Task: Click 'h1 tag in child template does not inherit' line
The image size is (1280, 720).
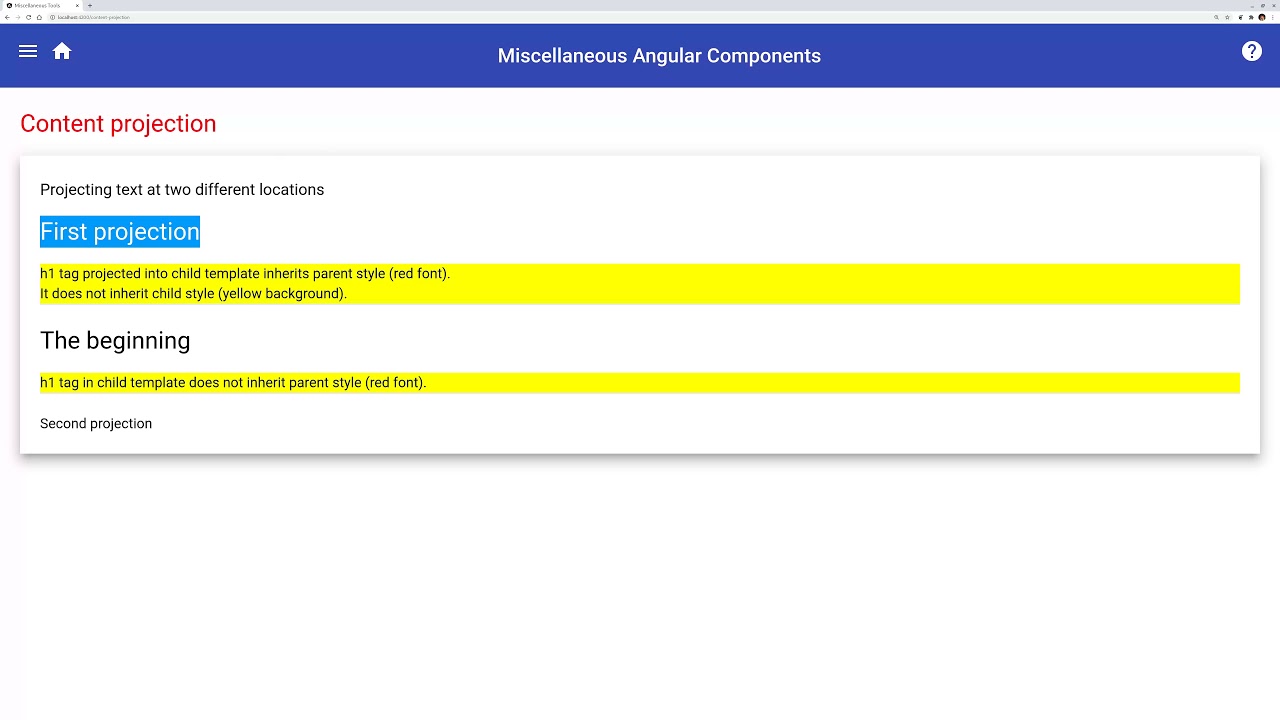Action: (x=233, y=383)
